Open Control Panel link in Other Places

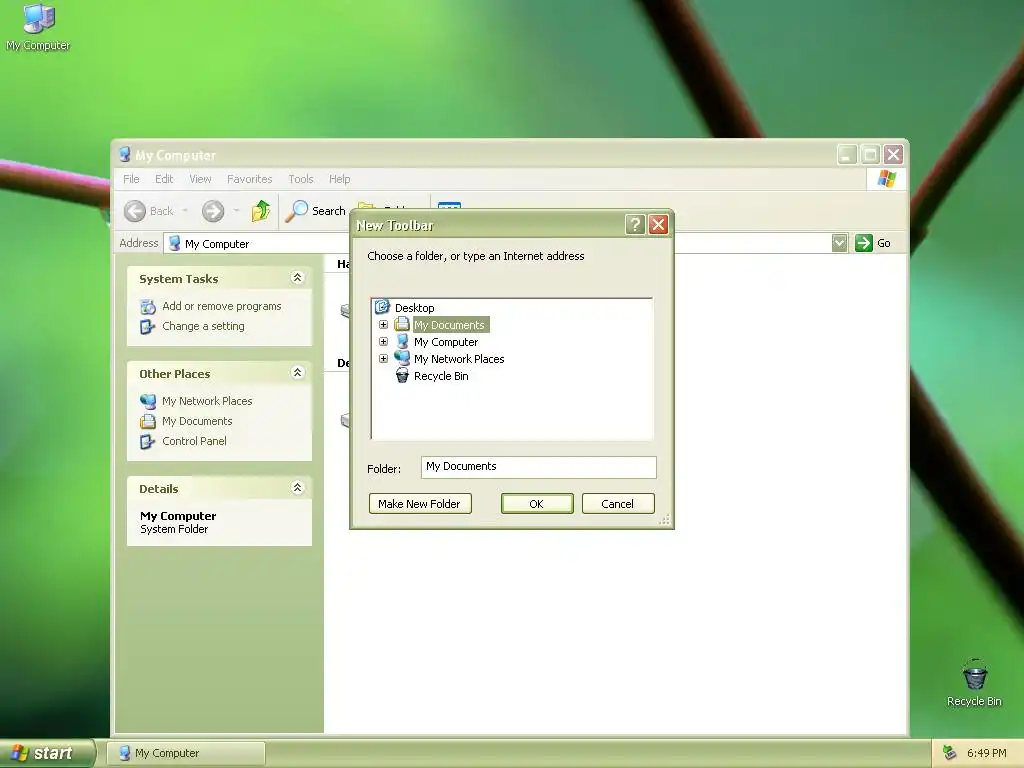[x=195, y=441]
